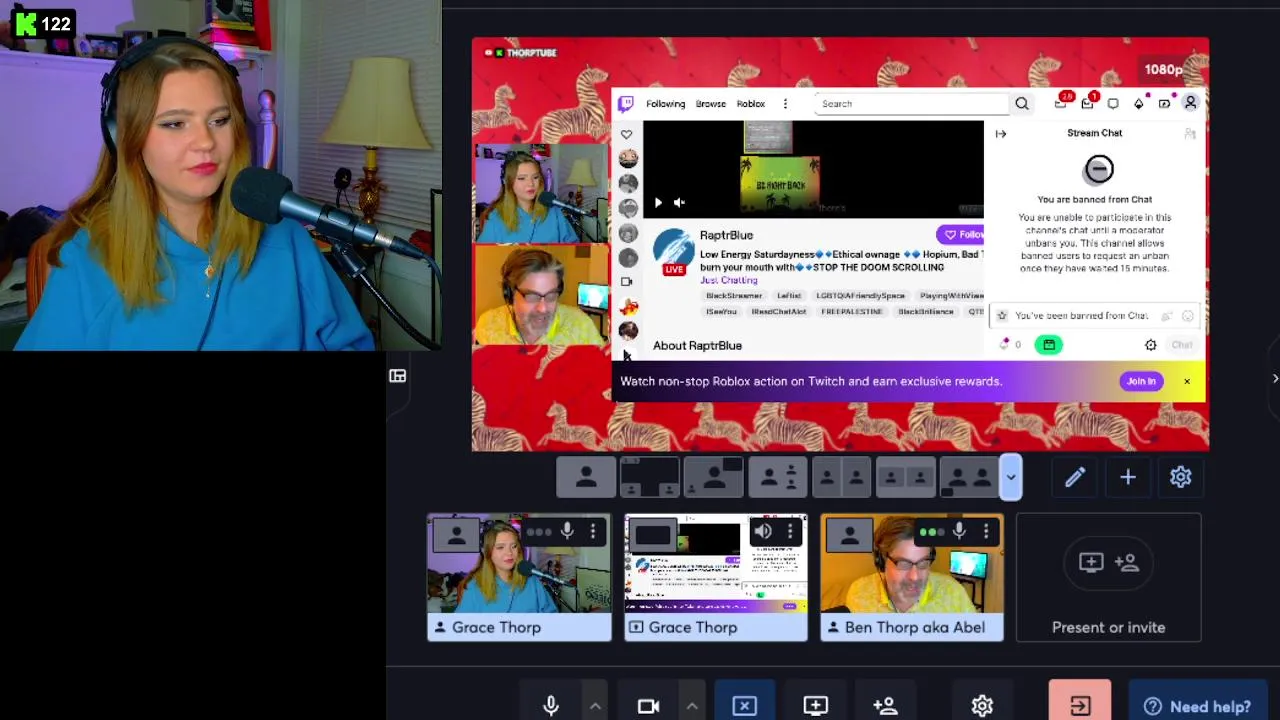Open Twitch notifications inbox with badge 28

1062,103
